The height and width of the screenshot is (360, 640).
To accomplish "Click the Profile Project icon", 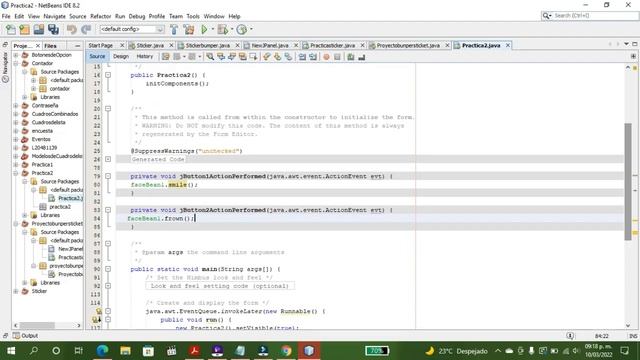I will 242,29.
